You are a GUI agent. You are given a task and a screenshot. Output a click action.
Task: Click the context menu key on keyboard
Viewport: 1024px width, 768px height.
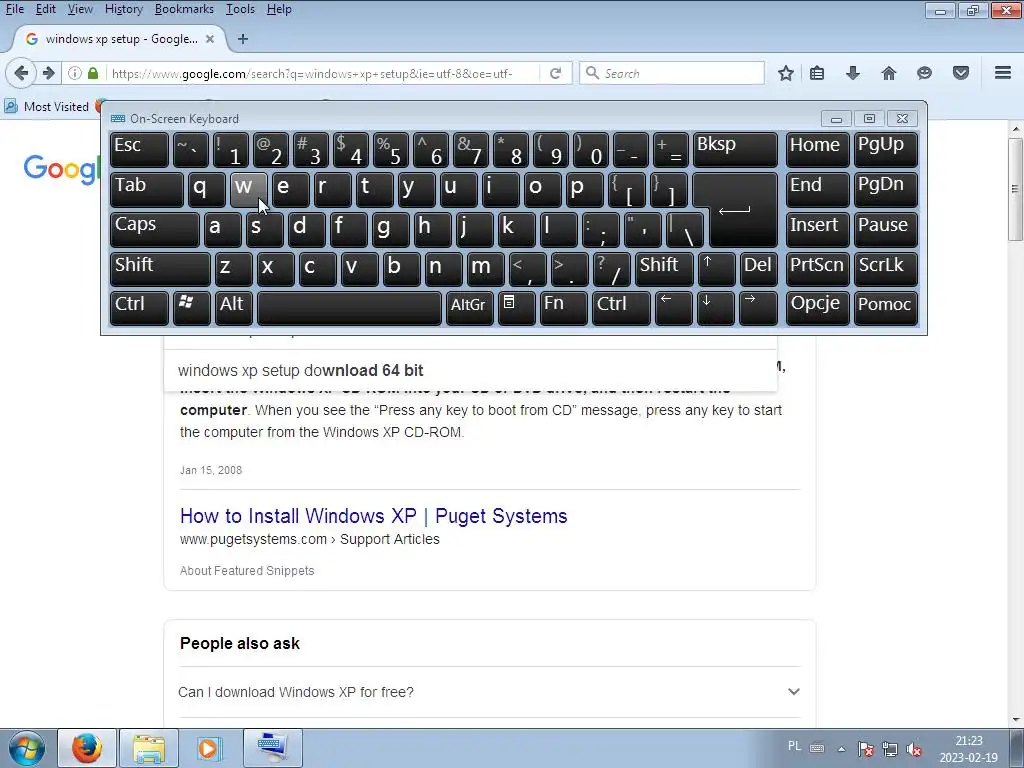click(x=517, y=308)
